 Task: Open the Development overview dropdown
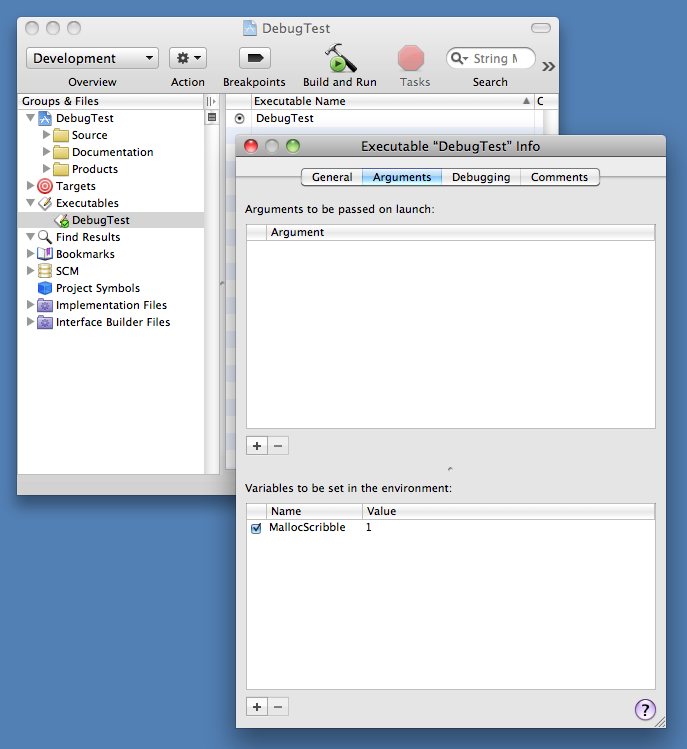[92, 59]
